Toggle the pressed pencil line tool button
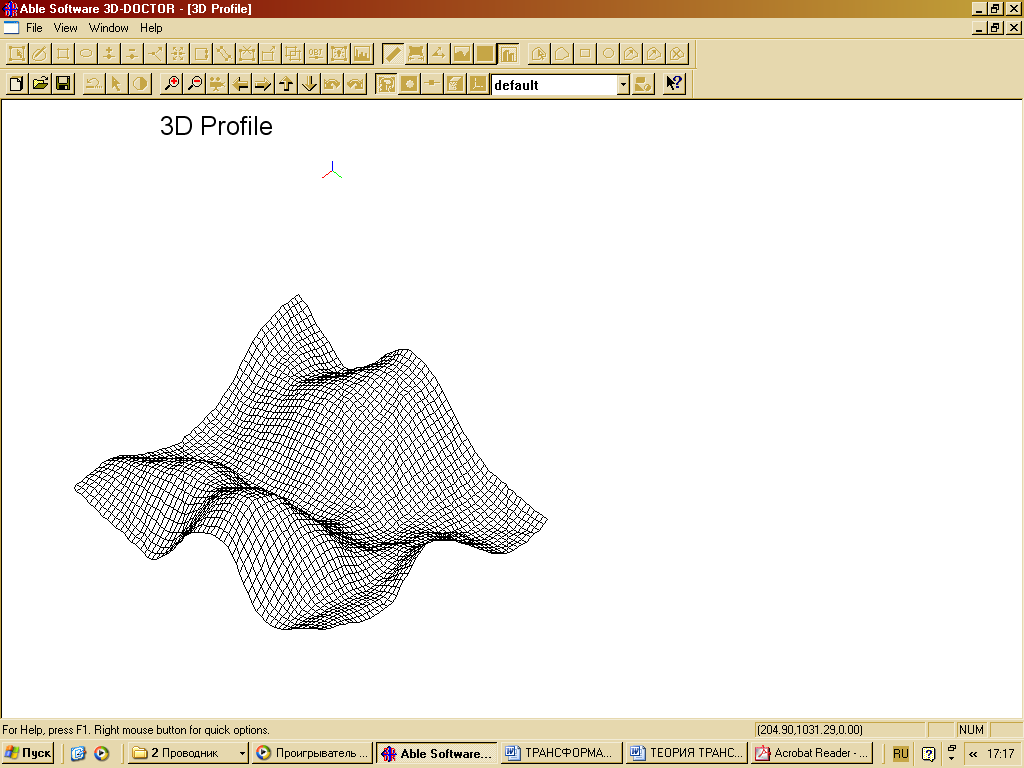The width and height of the screenshot is (1024, 768). pos(392,53)
